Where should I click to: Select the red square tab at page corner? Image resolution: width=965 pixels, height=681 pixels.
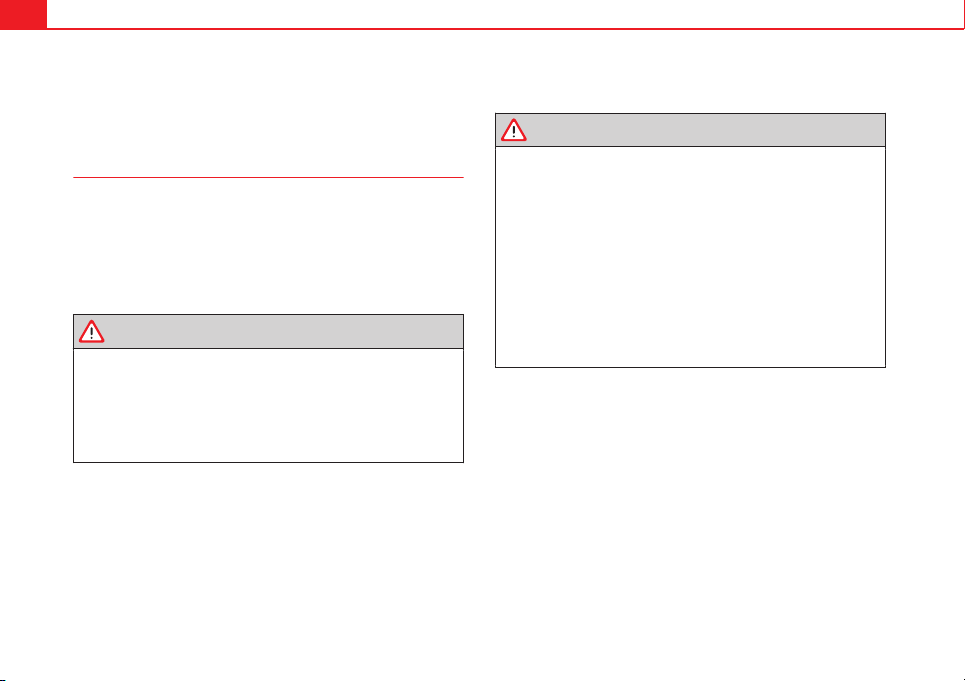(x=23, y=14)
